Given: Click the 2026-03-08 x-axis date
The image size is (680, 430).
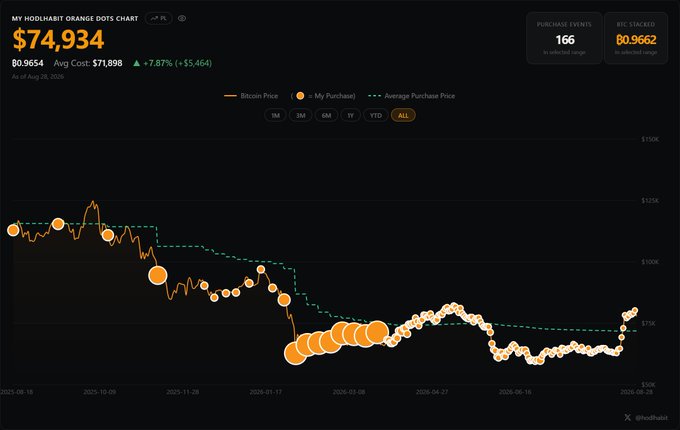Looking at the screenshot, I should pos(349,392).
